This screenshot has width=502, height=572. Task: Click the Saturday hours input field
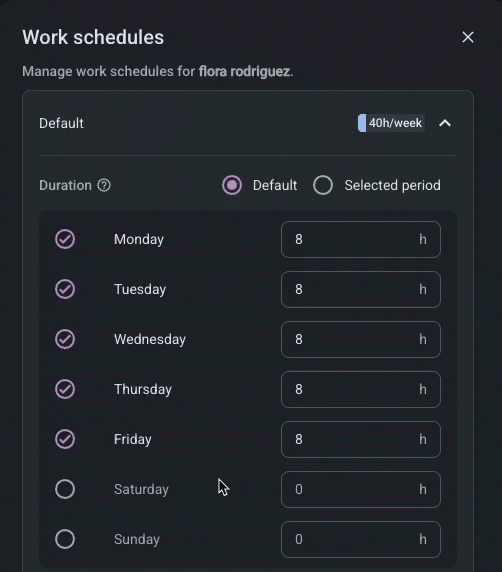361,489
